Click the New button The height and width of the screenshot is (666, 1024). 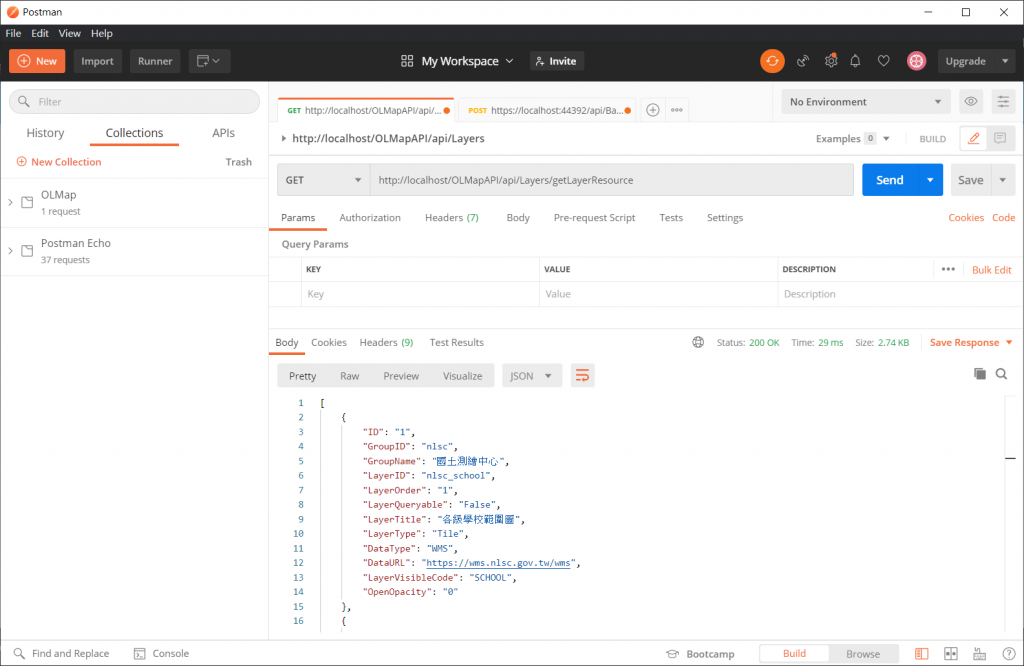tap(37, 61)
